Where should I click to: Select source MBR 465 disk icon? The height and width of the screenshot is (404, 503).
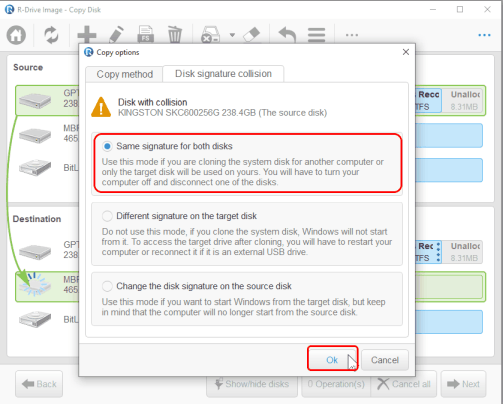click(x=35, y=135)
